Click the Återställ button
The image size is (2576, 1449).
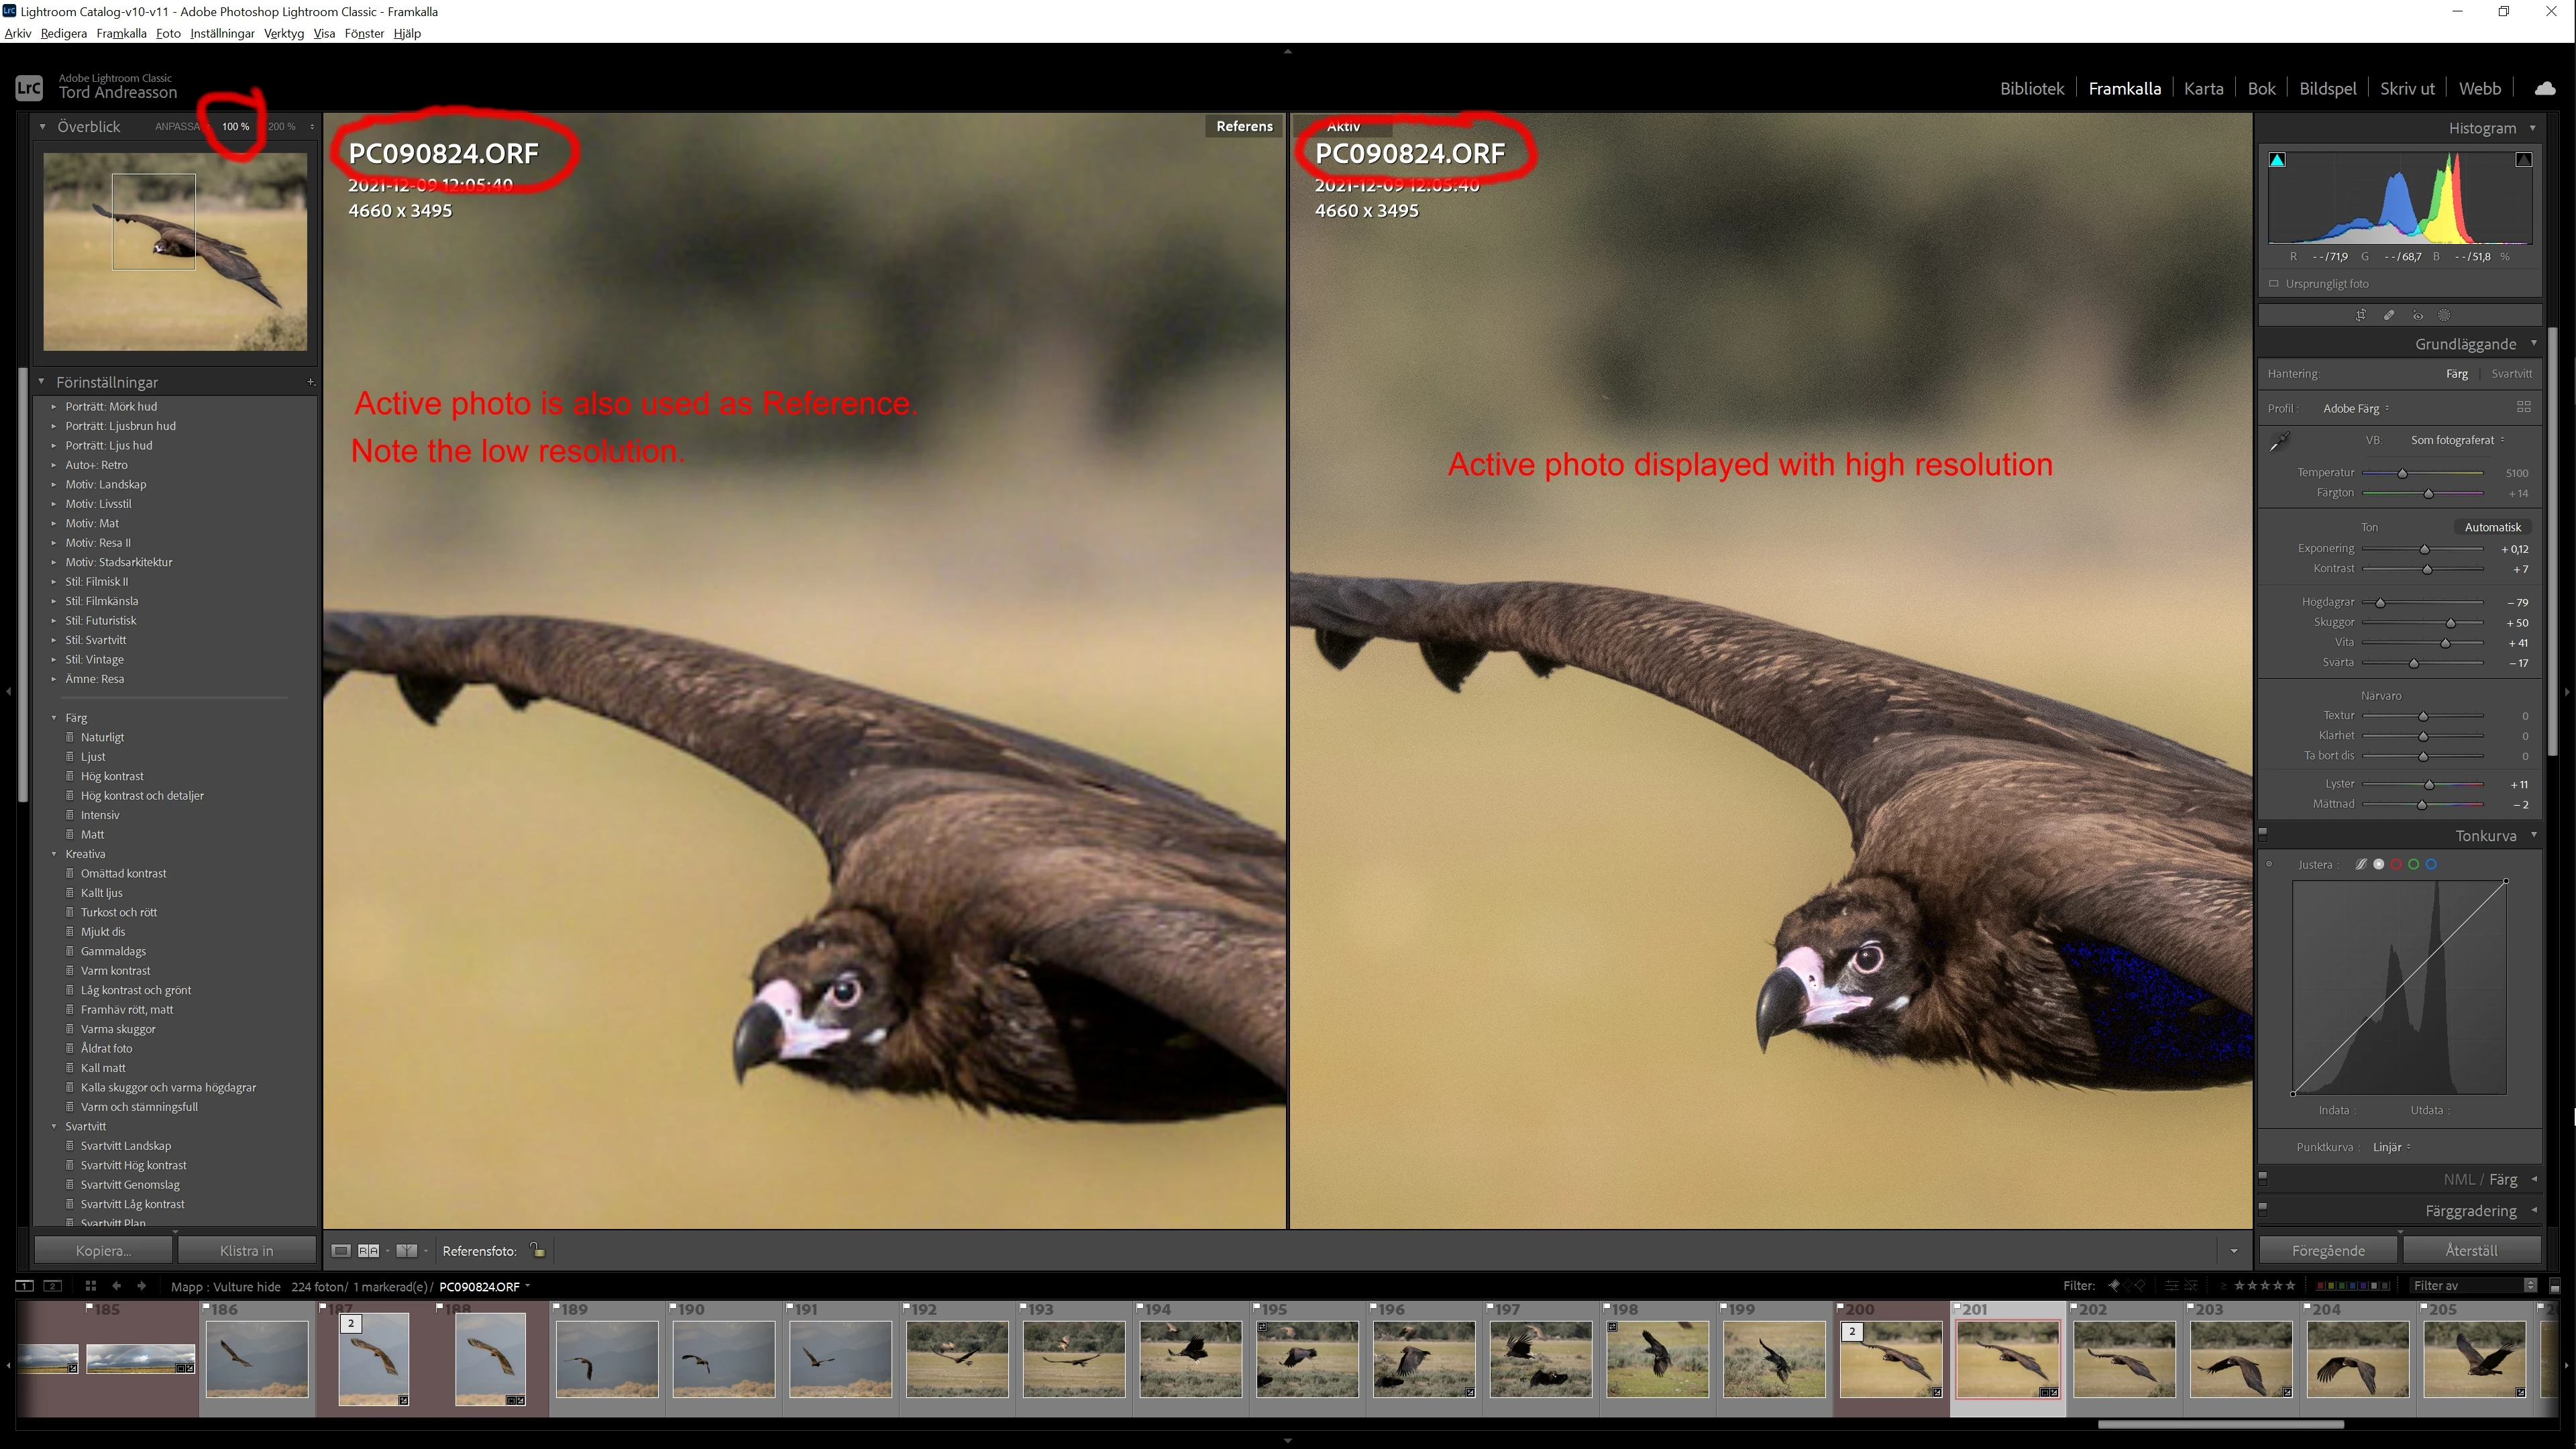(2471, 1250)
